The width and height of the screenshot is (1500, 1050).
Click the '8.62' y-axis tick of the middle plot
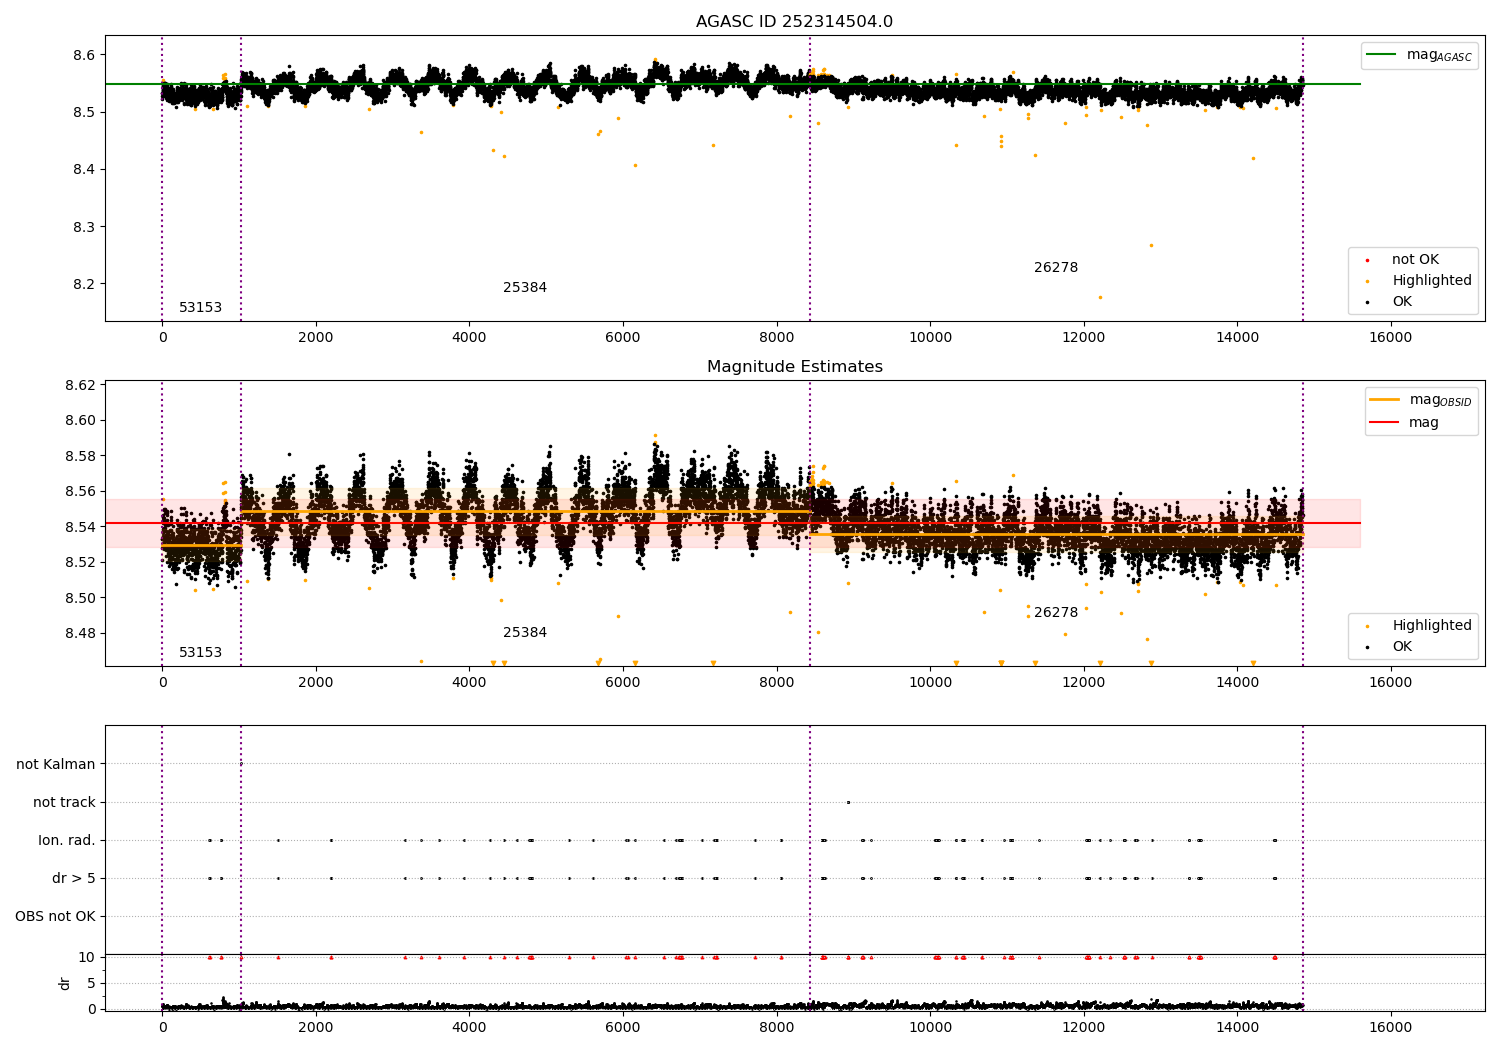pyautogui.click(x=81, y=386)
